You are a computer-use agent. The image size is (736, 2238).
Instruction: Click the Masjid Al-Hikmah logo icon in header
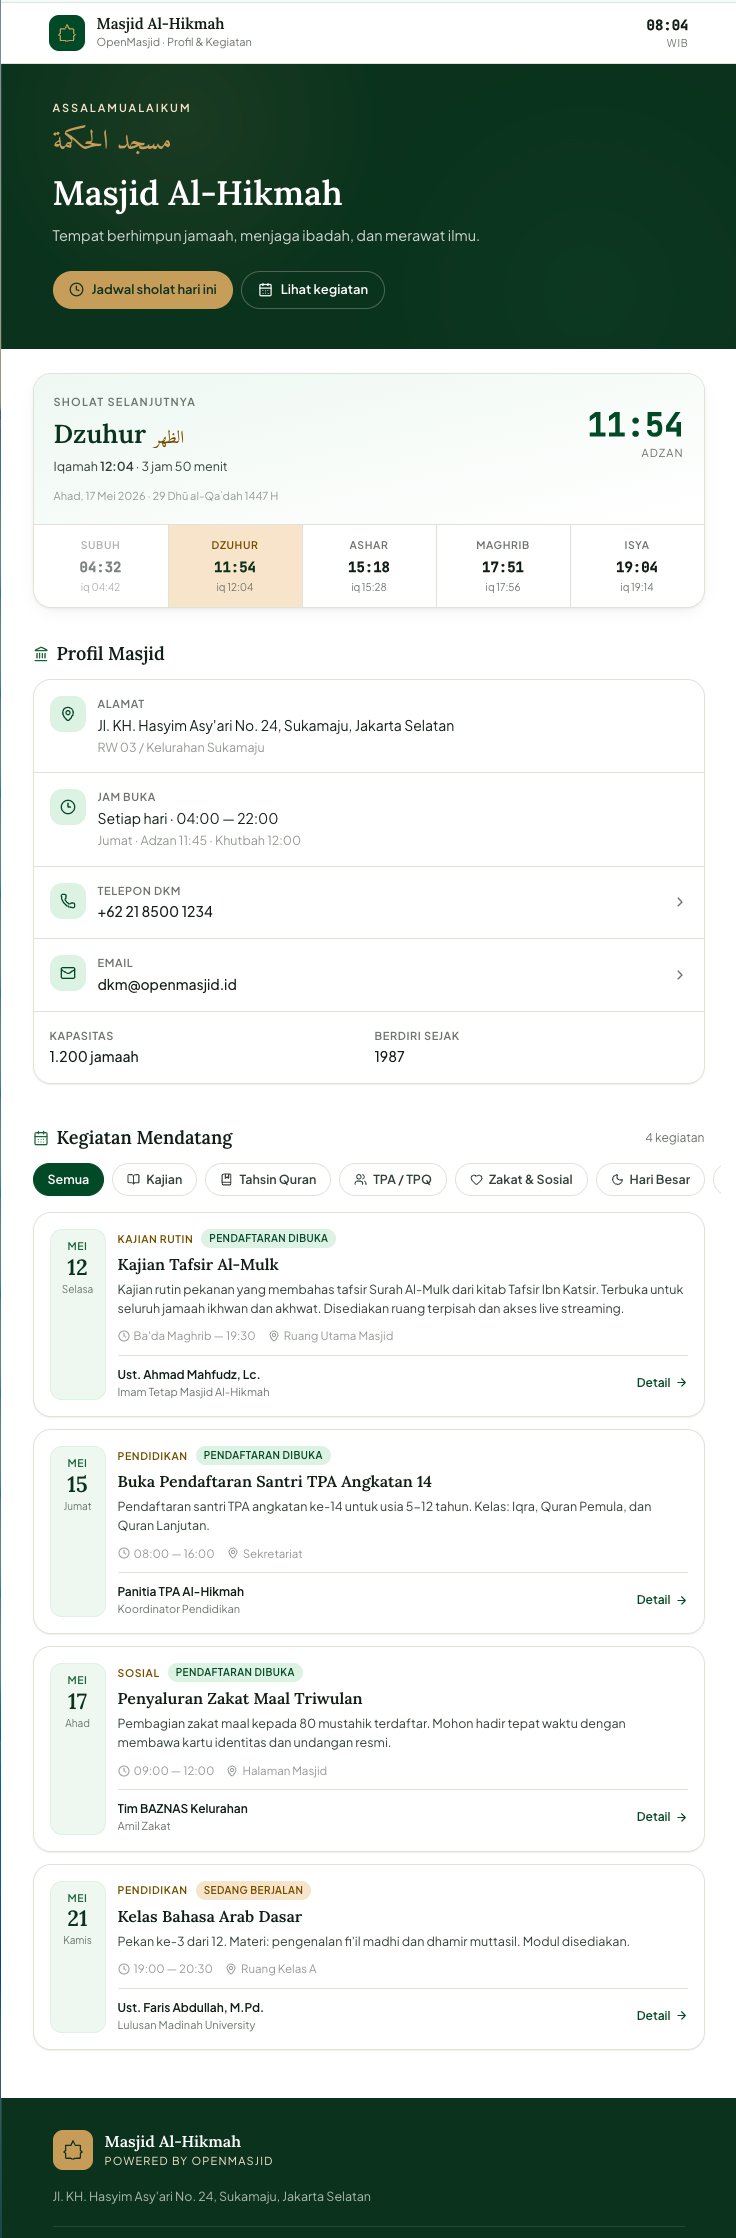tap(67, 33)
